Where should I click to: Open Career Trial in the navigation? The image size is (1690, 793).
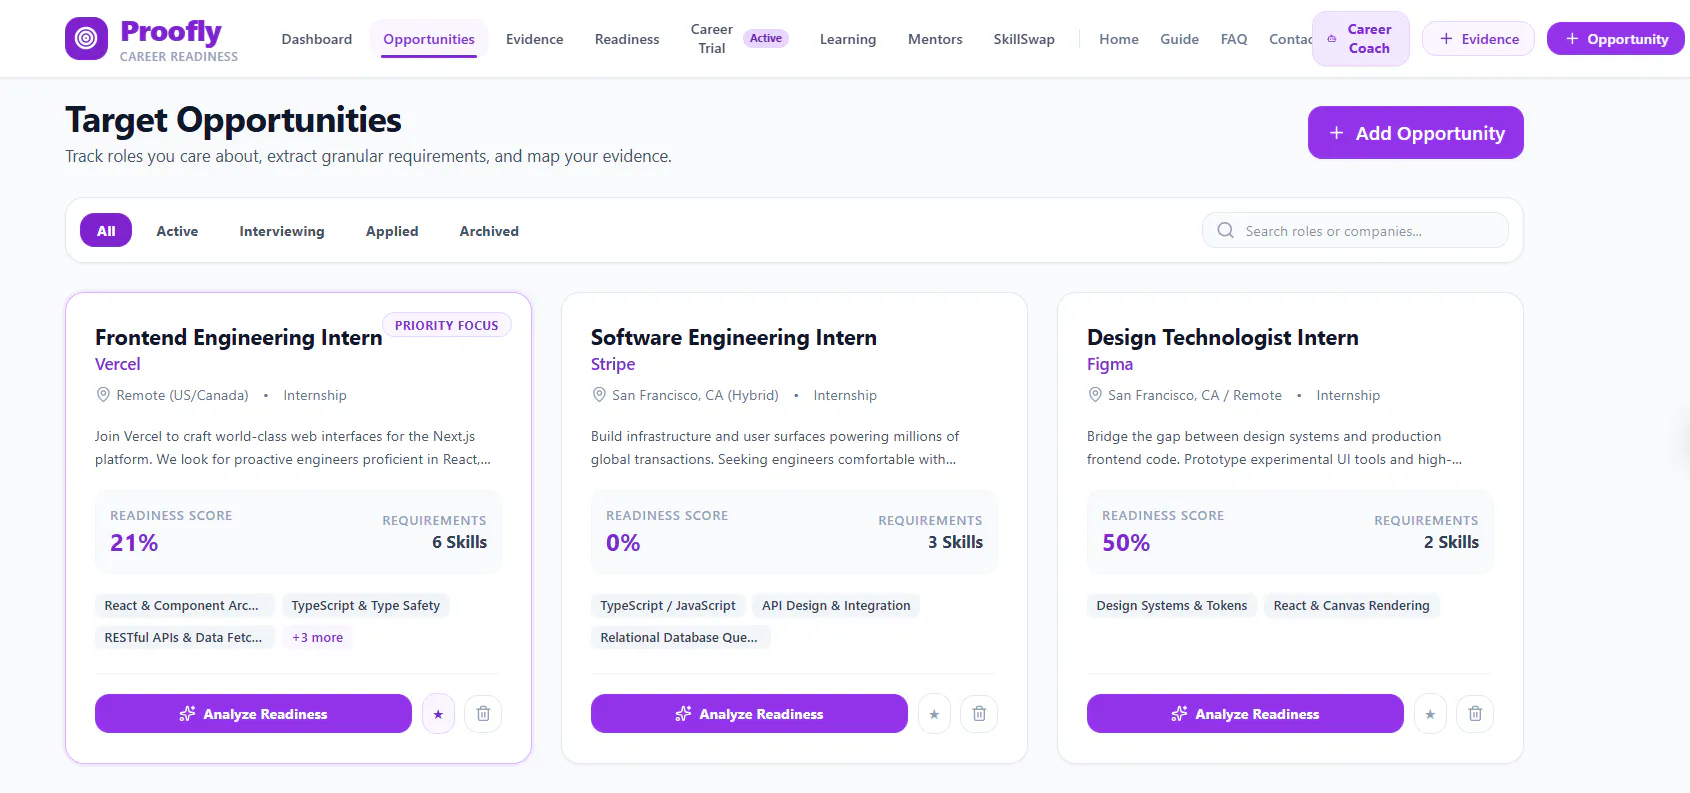coord(712,39)
